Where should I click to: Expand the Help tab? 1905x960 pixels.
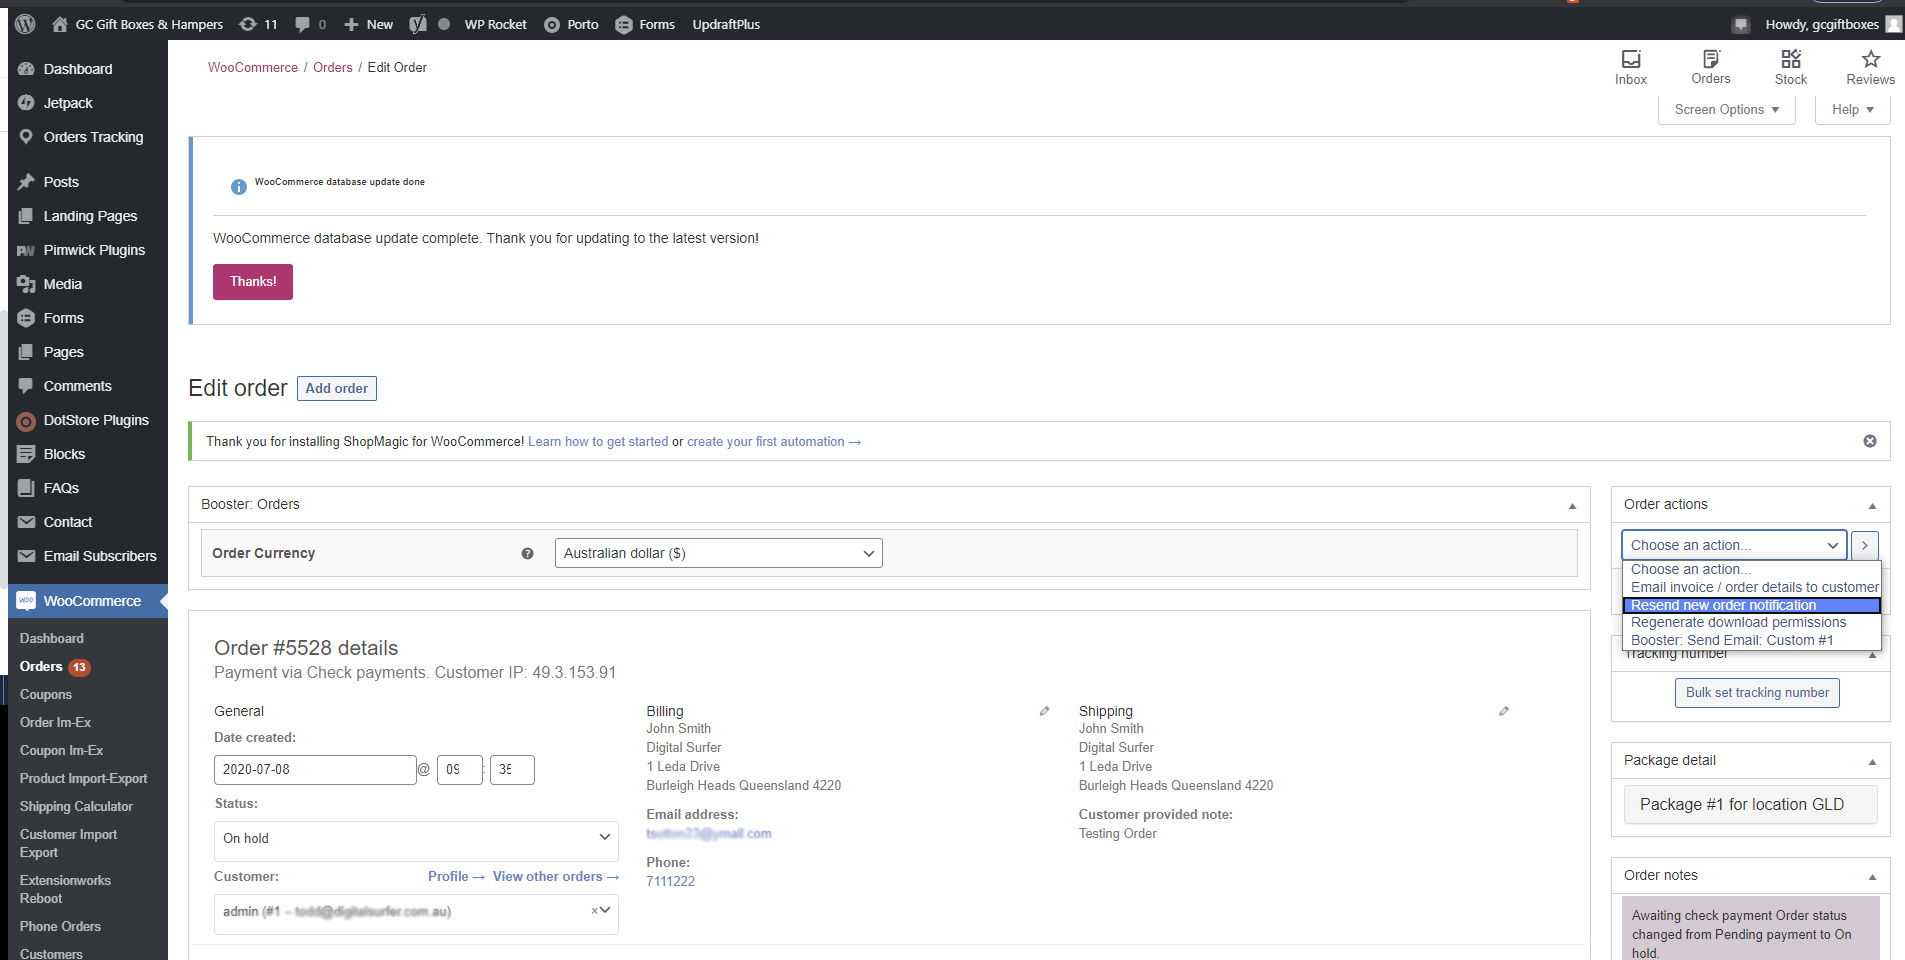(x=1852, y=110)
